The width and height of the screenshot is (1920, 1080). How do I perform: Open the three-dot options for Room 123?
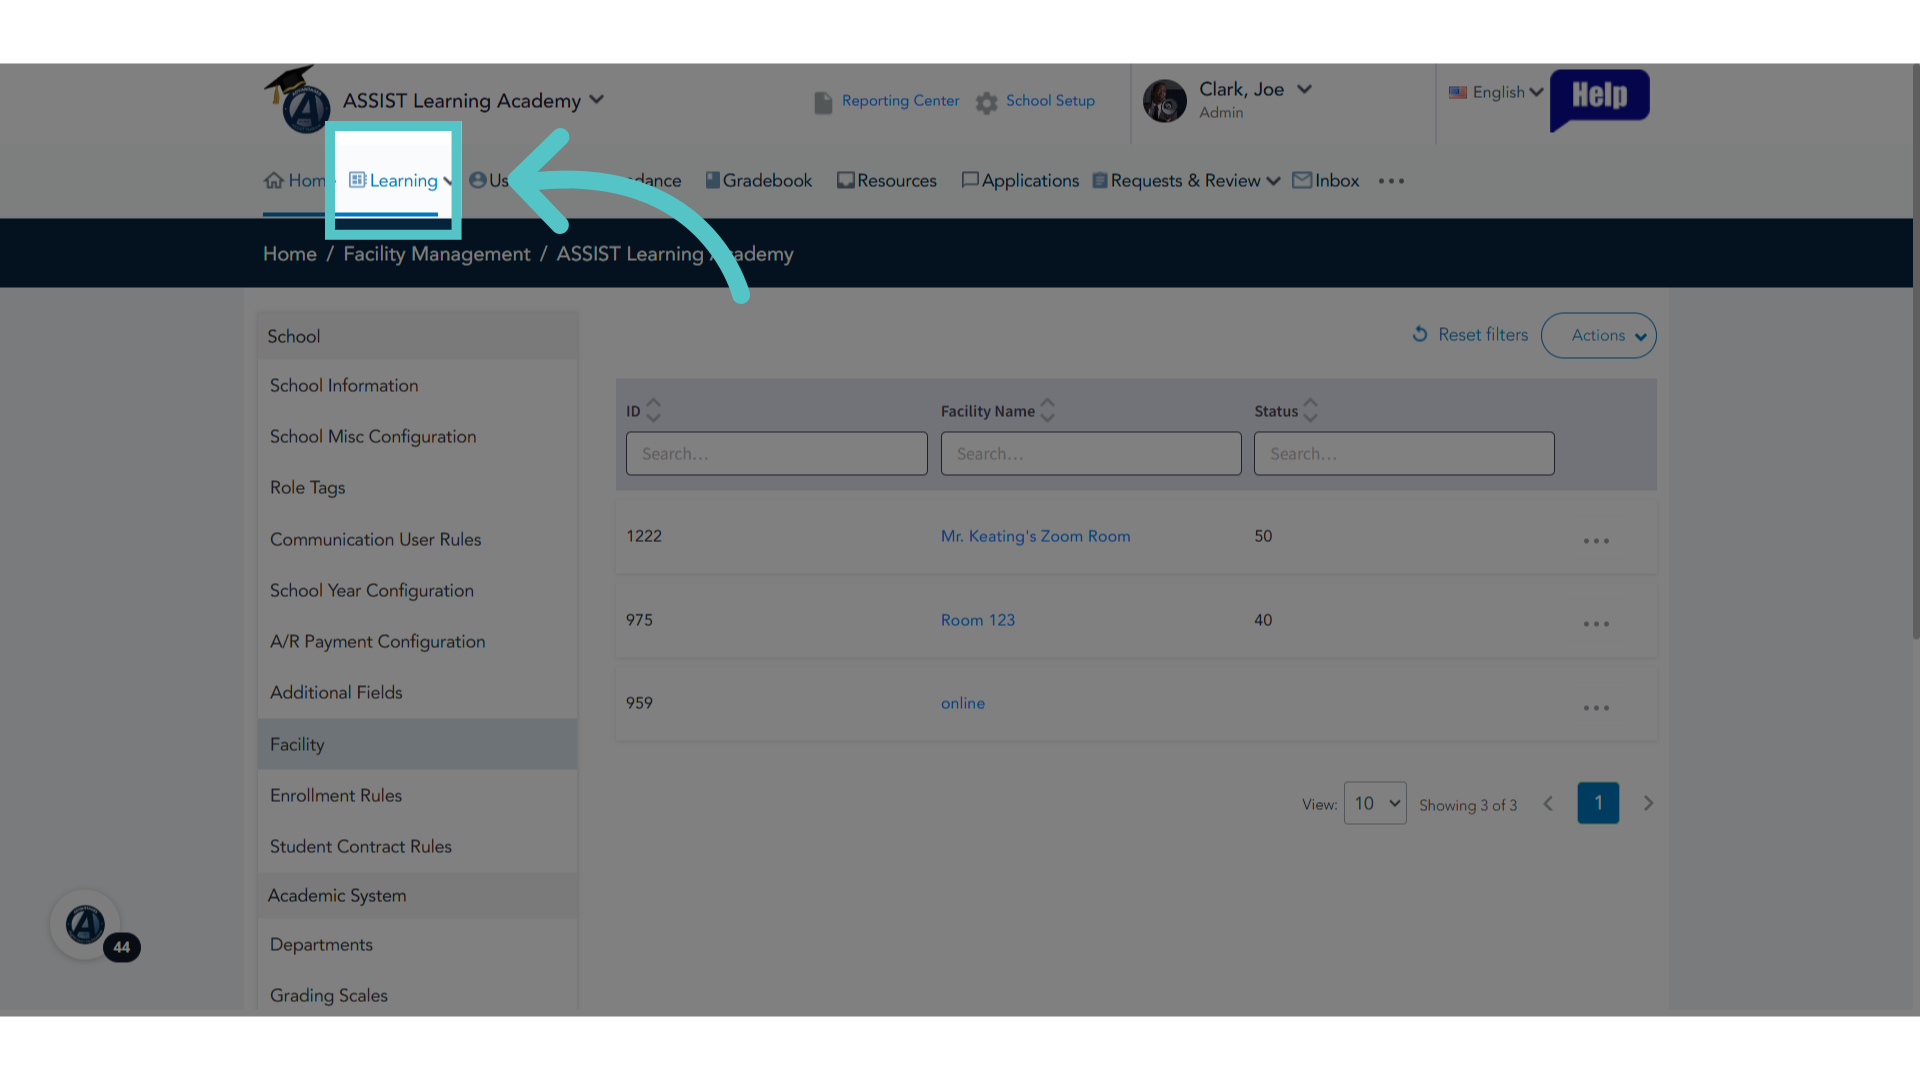1596,624
